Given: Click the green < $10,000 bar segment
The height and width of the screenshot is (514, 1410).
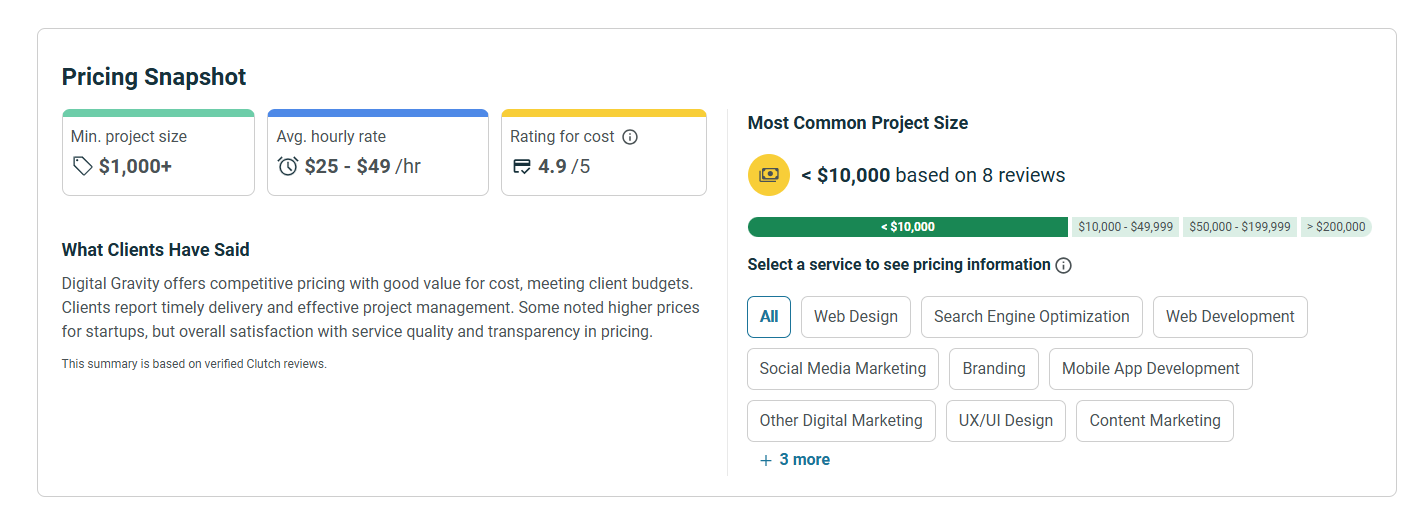Looking at the screenshot, I should [x=908, y=227].
